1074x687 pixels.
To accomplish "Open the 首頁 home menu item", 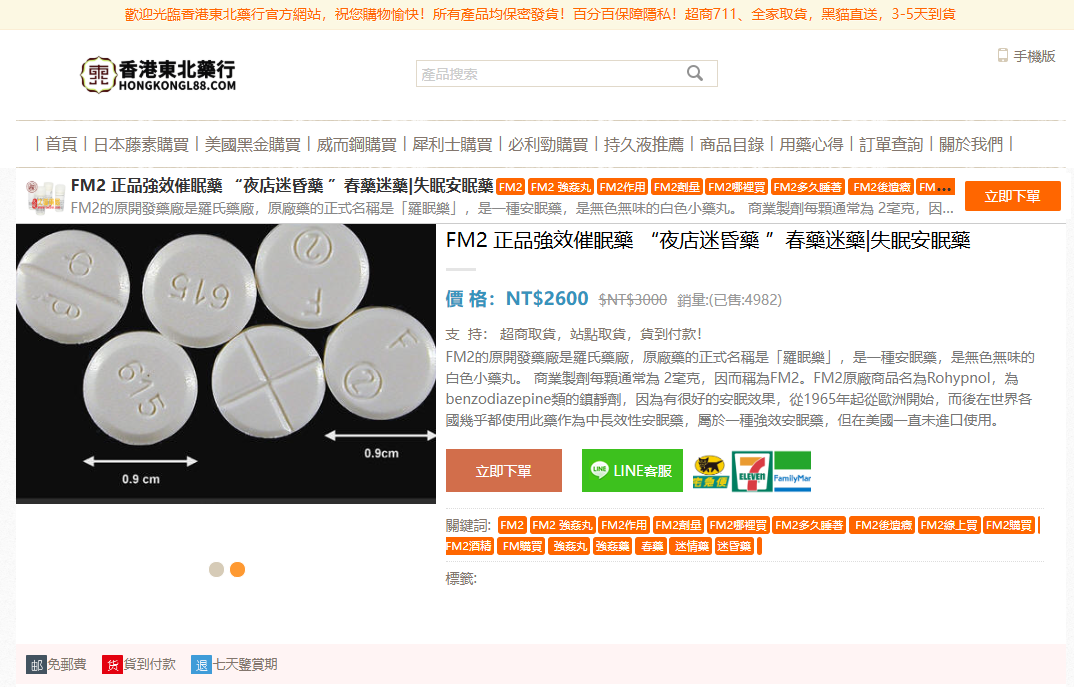I will [61, 145].
